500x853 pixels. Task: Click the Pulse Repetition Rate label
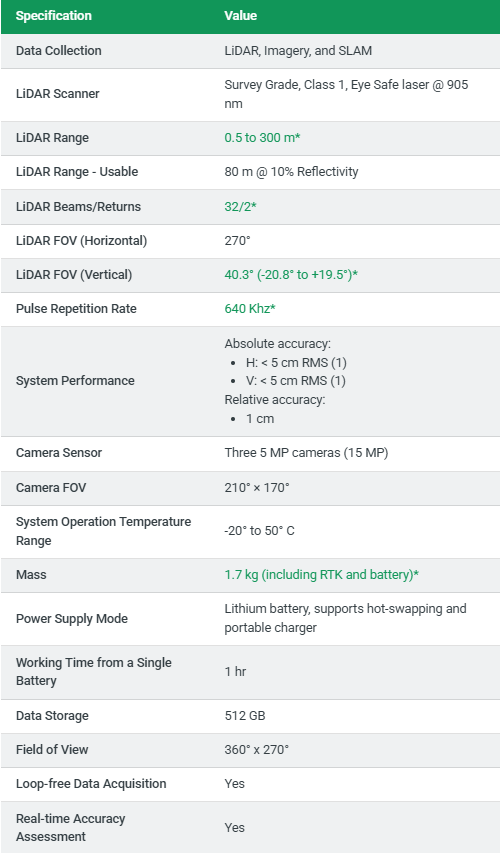click(x=76, y=308)
